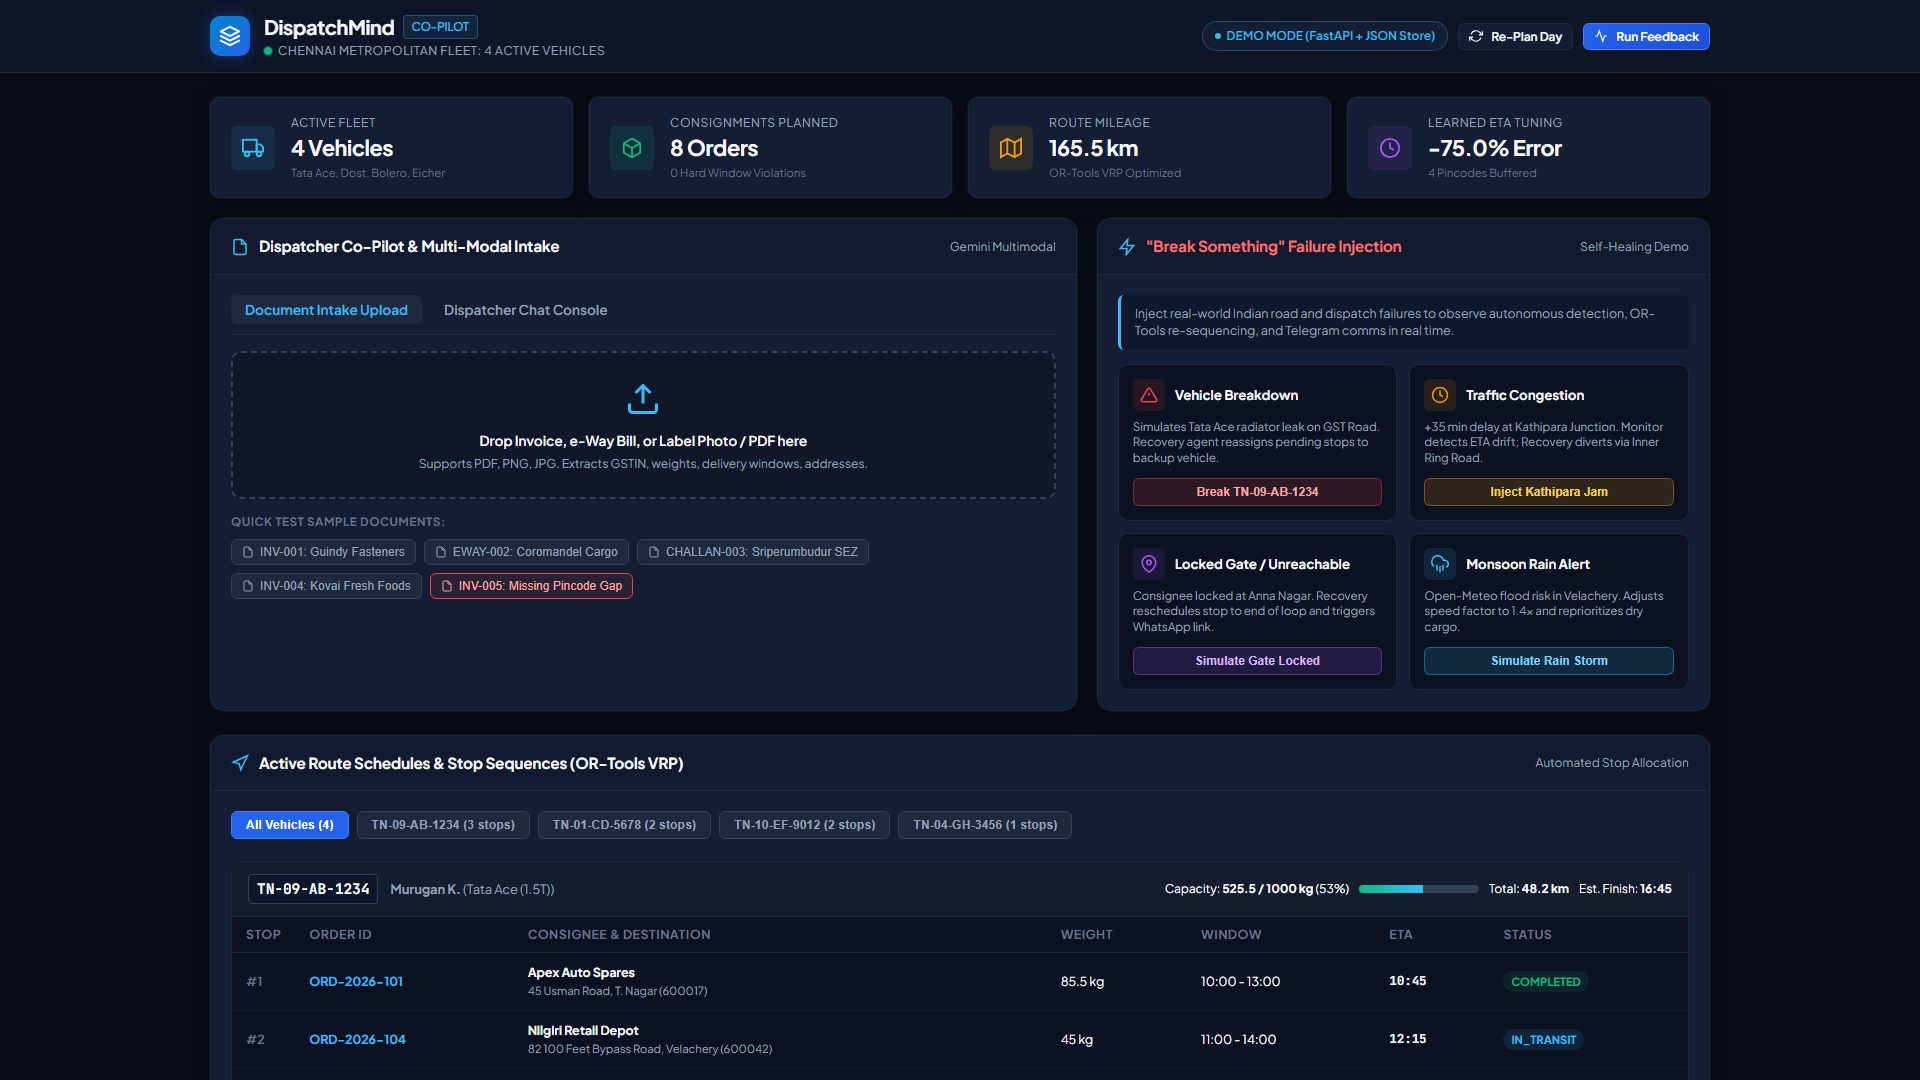Click the WEIGHT column header

click(x=1086, y=935)
